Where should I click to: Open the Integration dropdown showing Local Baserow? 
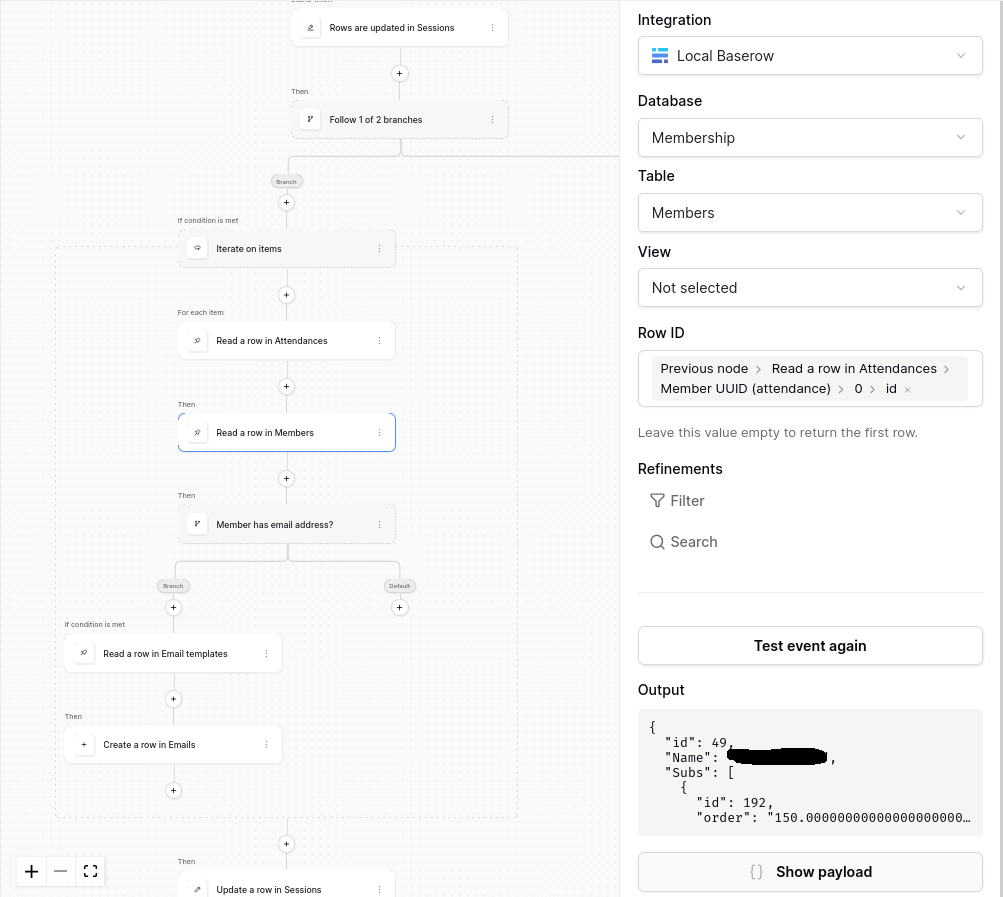tap(810, 56)
